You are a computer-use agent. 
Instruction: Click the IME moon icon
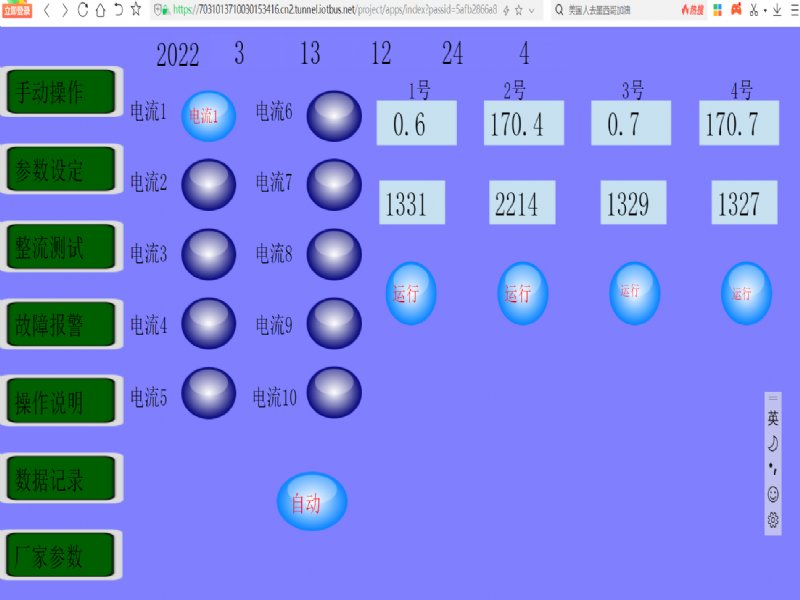[773, 443]
